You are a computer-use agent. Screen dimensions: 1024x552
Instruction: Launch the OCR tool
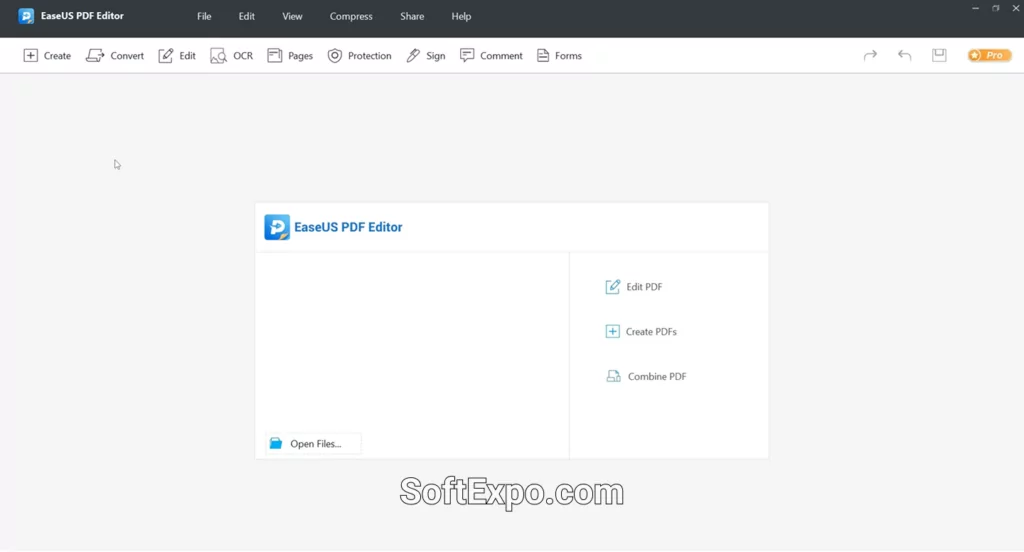tap(232, 56)
